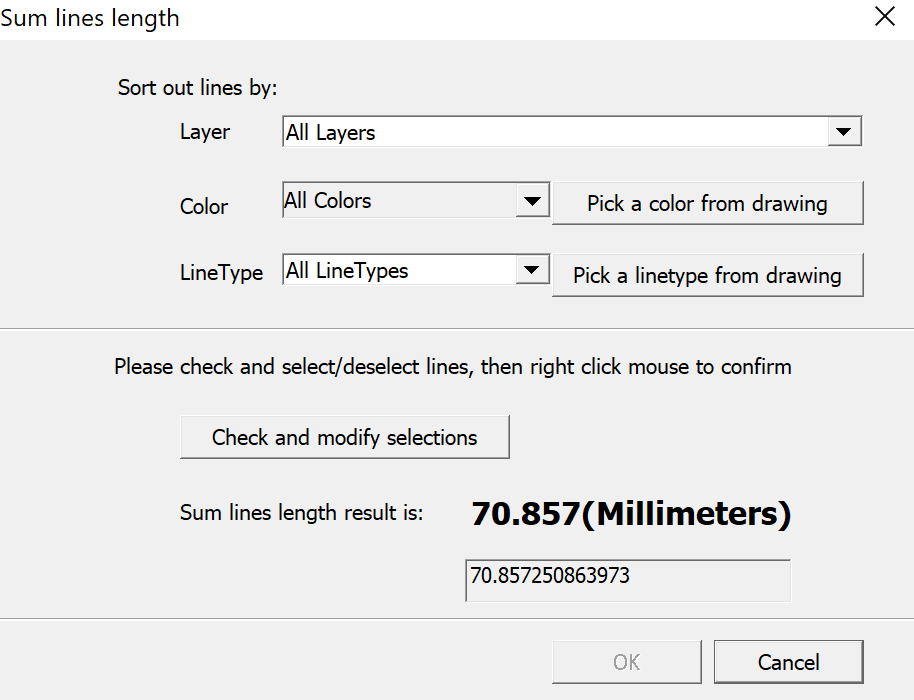Viewport: 914px width, 700px height.
Task: Click the bold 70.857(Millimeters) result text
Action: click(x=631, y=514)
